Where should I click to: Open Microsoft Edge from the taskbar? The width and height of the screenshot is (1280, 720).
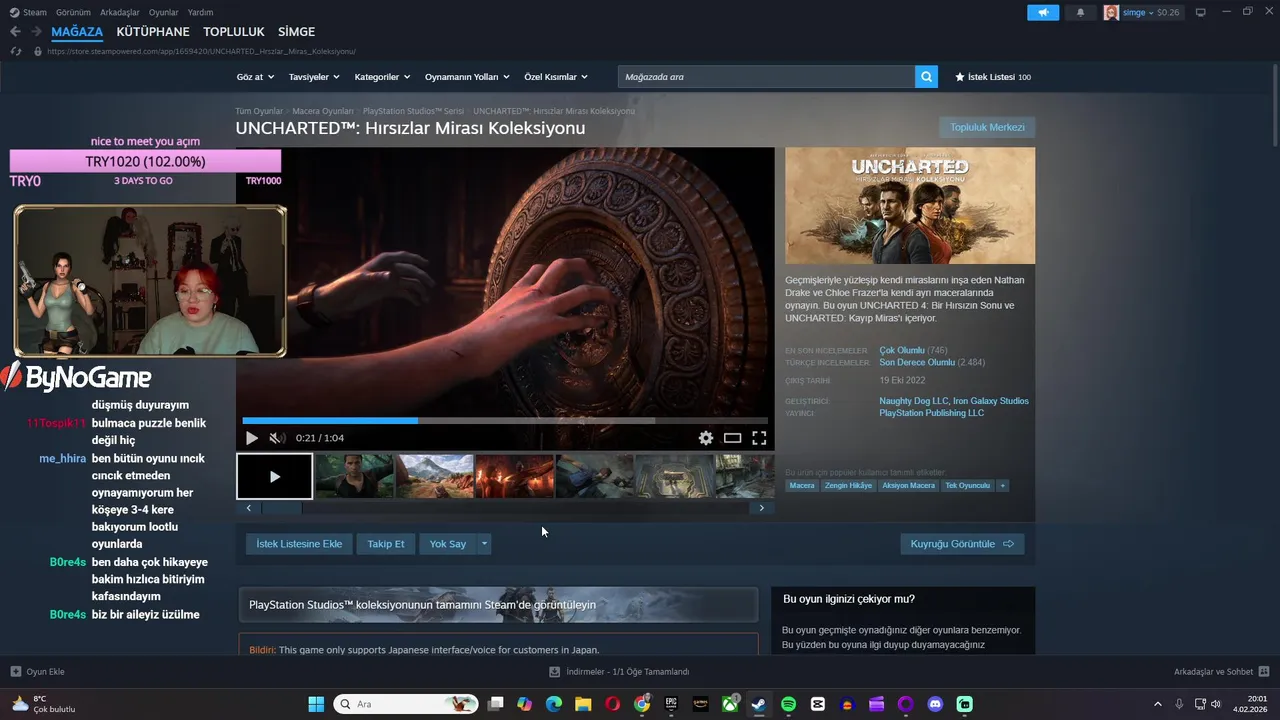tap(554, 704)
